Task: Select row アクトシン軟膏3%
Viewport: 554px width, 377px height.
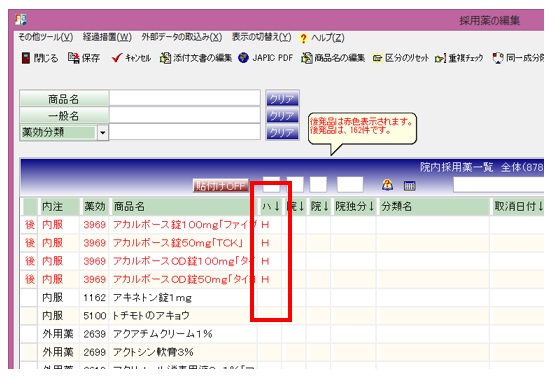Action: click(x=282, y=352)
